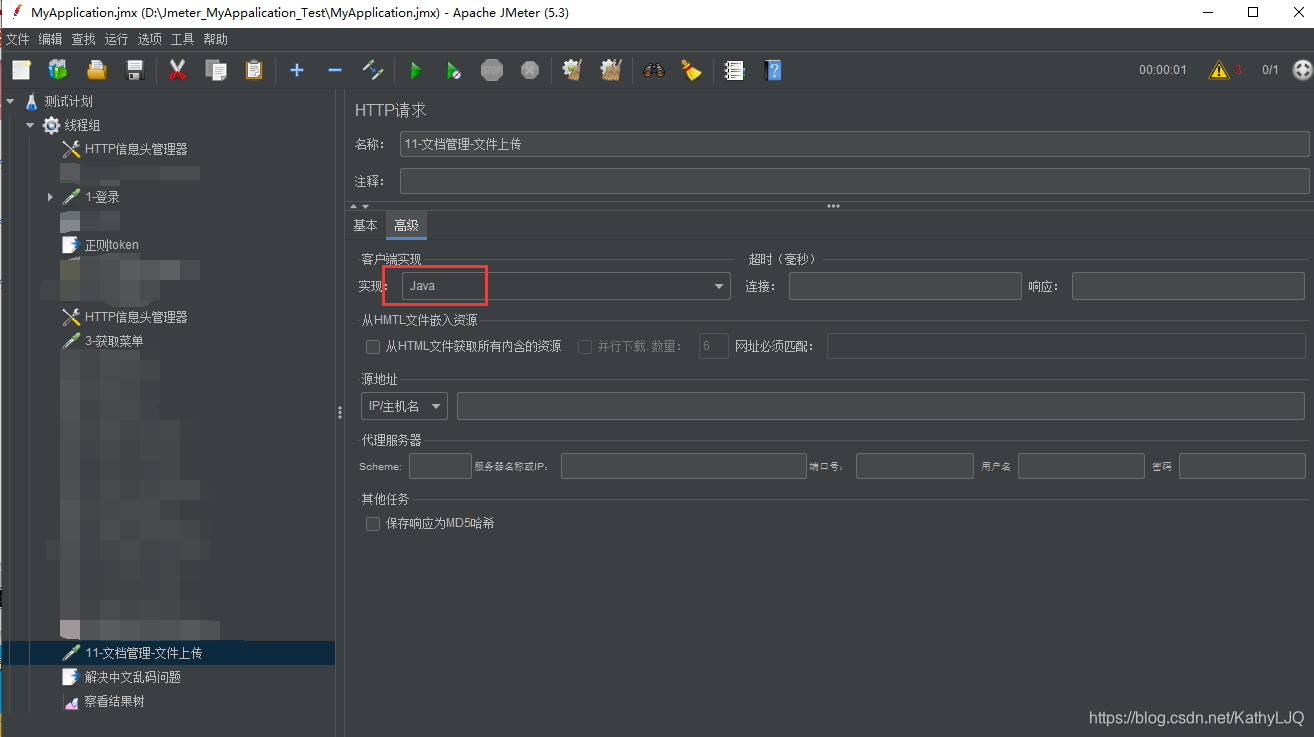This screenshot has width=1314, height=737.
Task: Open Help with question mark icon
Action: pyautogui.click(x=773, y=70)
